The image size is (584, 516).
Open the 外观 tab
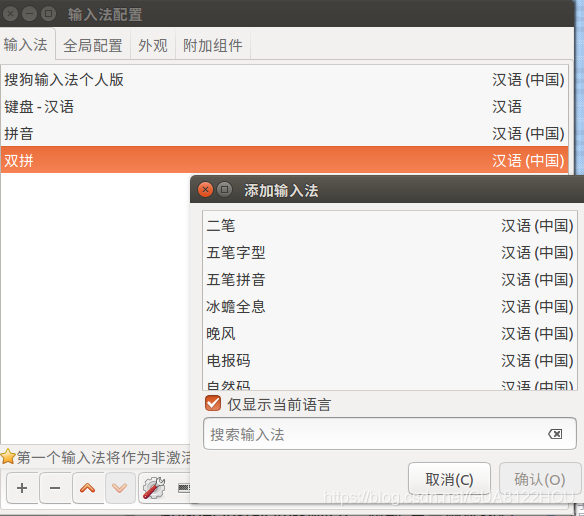click(153, 46)
